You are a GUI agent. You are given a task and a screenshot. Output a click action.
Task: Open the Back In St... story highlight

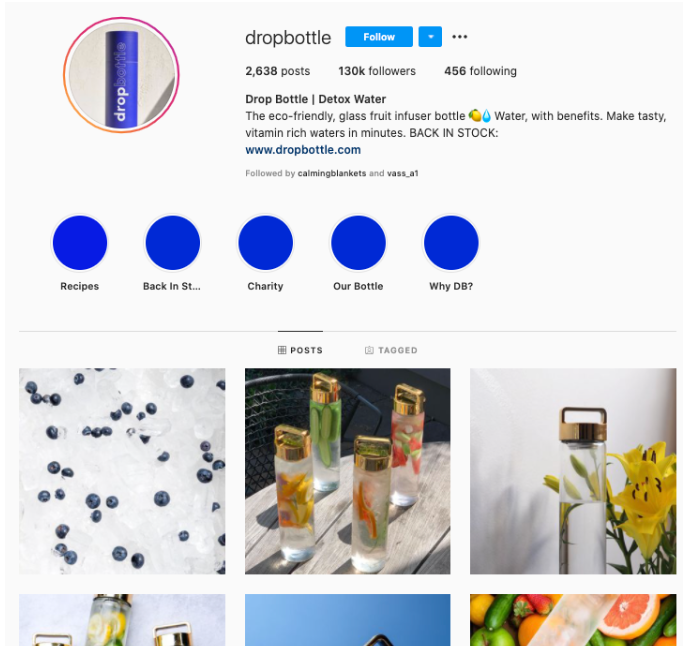[172, 243]
